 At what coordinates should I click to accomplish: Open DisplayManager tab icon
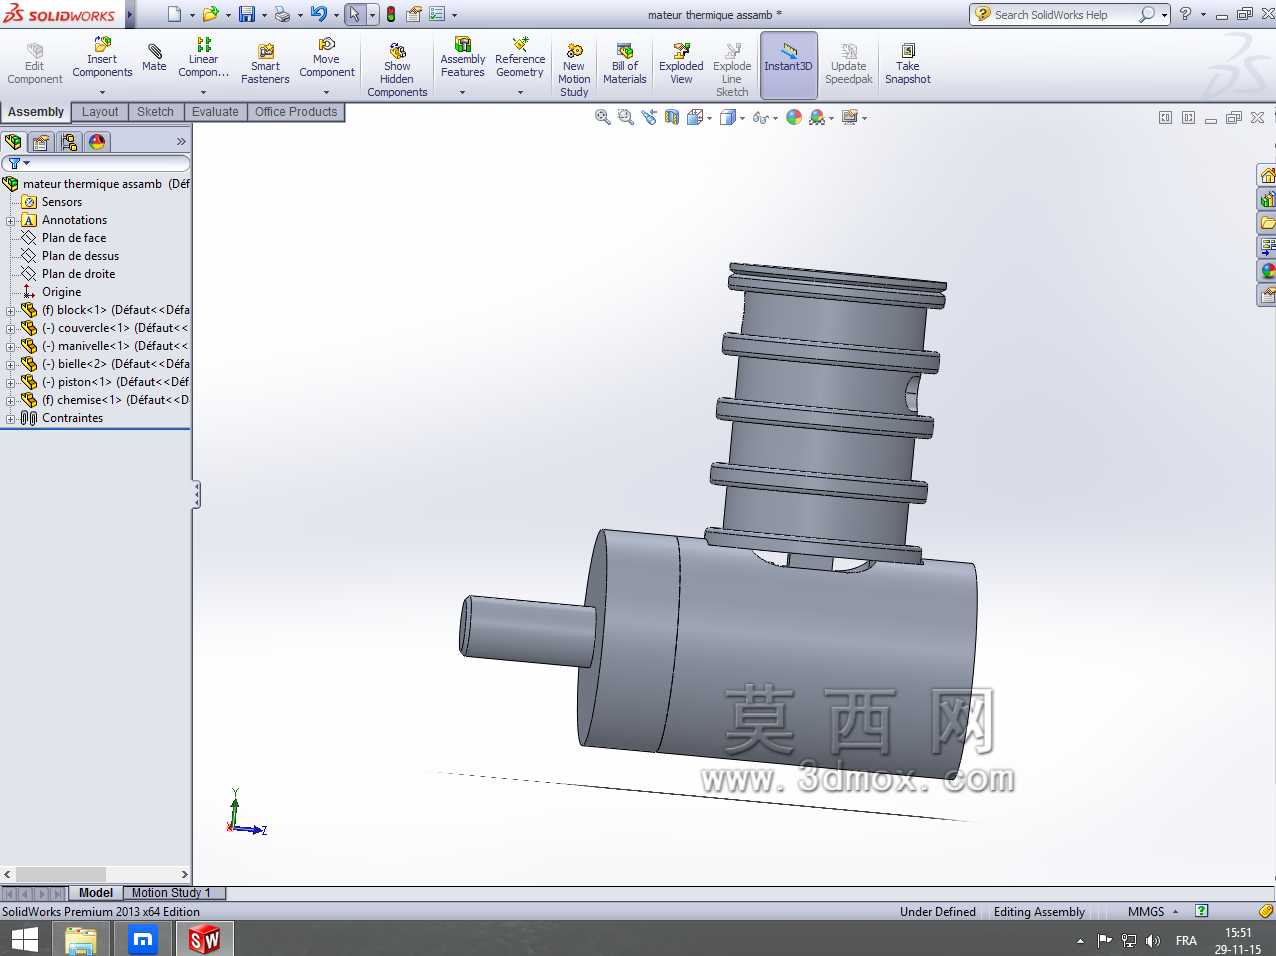[97, 142]
